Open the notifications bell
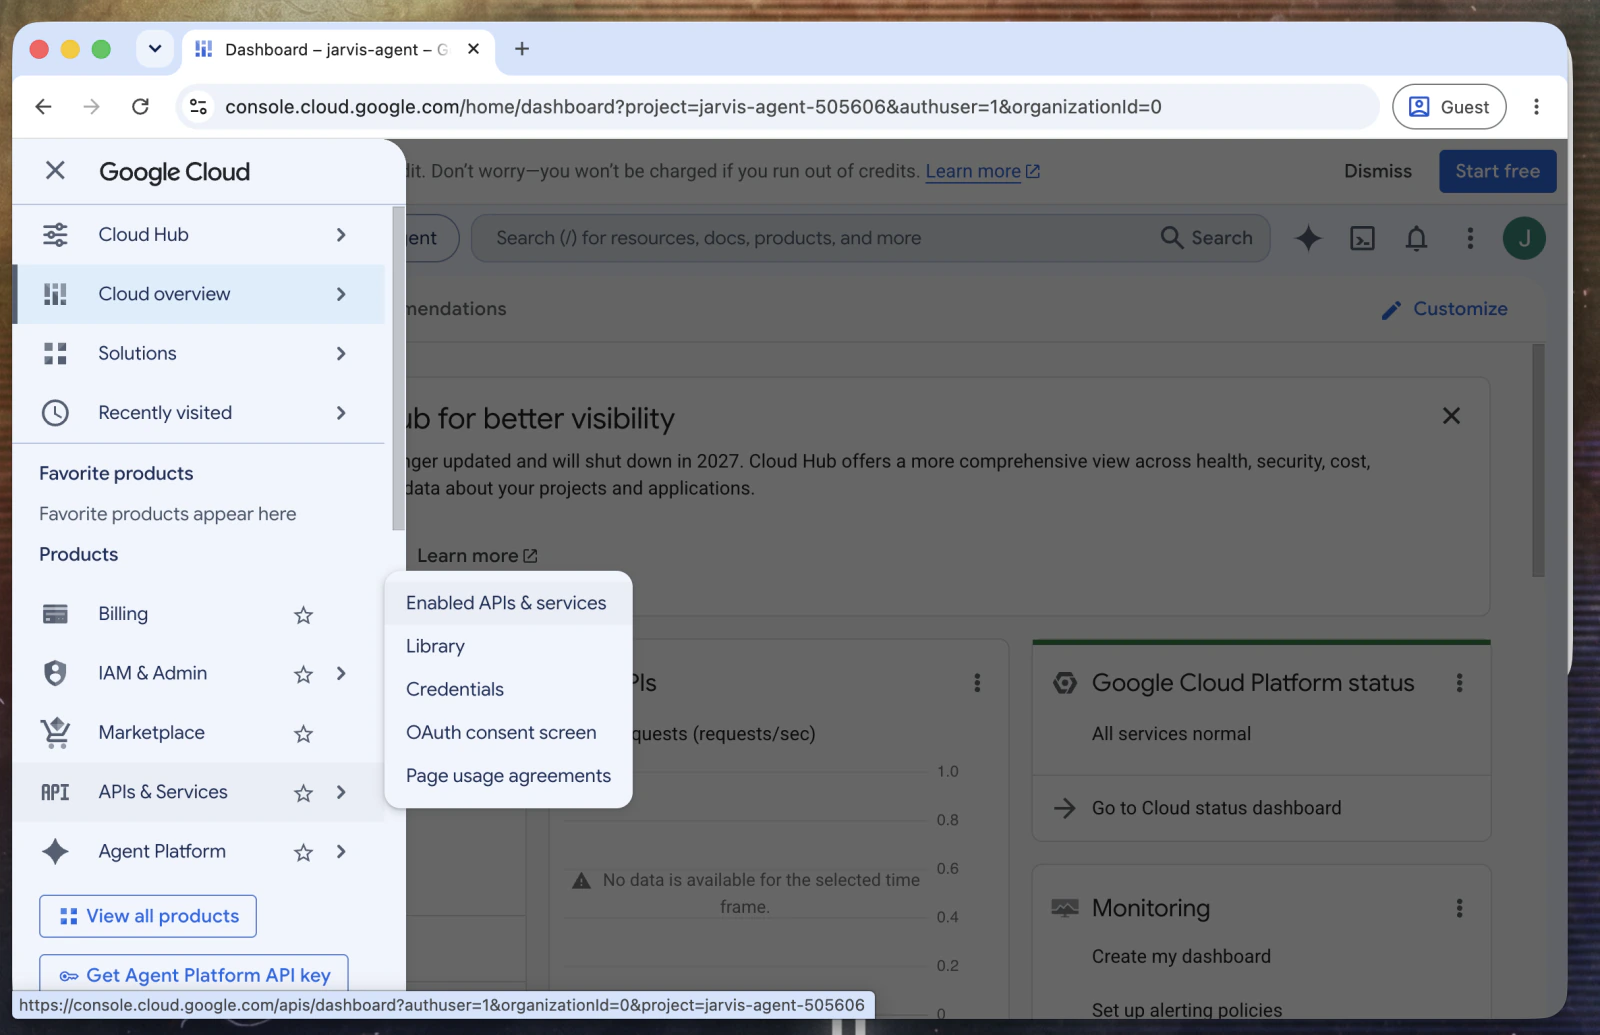Screen dimensions: 1600x1035 pyautogui.click(x=1416, y=238)
